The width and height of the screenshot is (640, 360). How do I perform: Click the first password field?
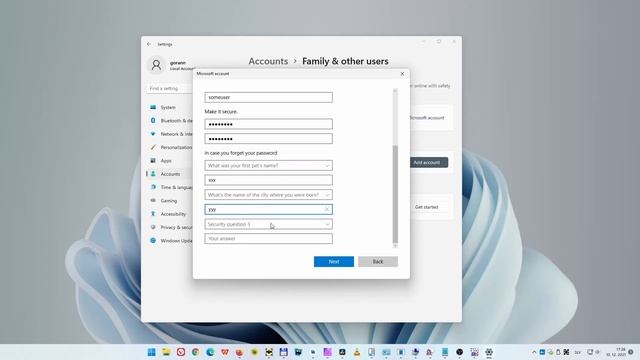click(269, 124)
